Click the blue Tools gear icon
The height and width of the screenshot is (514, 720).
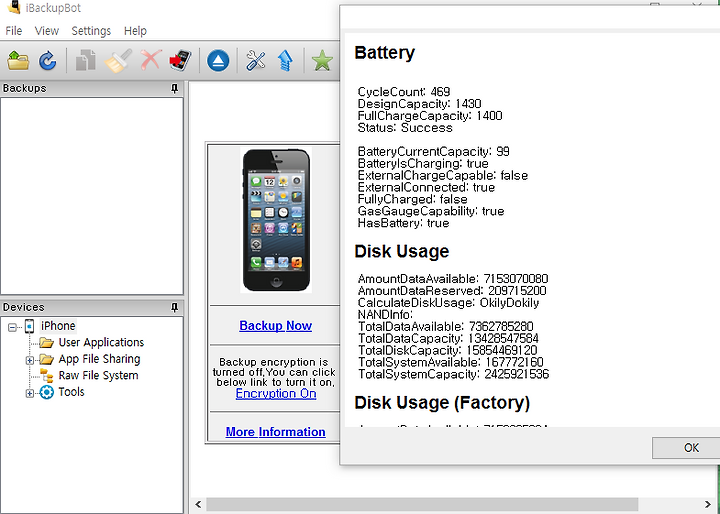(x=46, y=392)
